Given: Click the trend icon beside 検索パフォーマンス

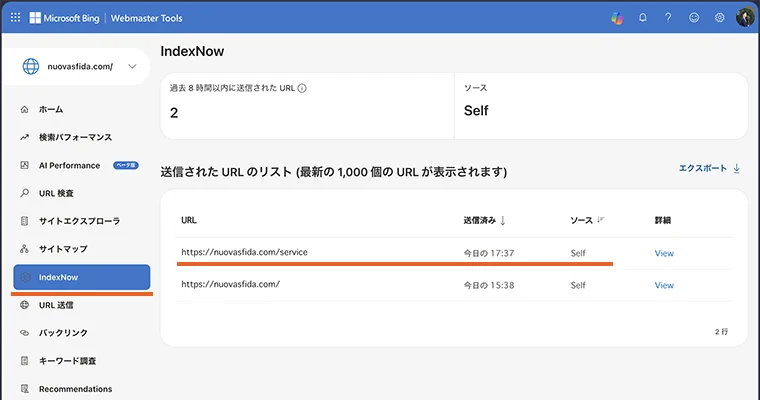Looking at the screenshot, I should coord(24,137).
